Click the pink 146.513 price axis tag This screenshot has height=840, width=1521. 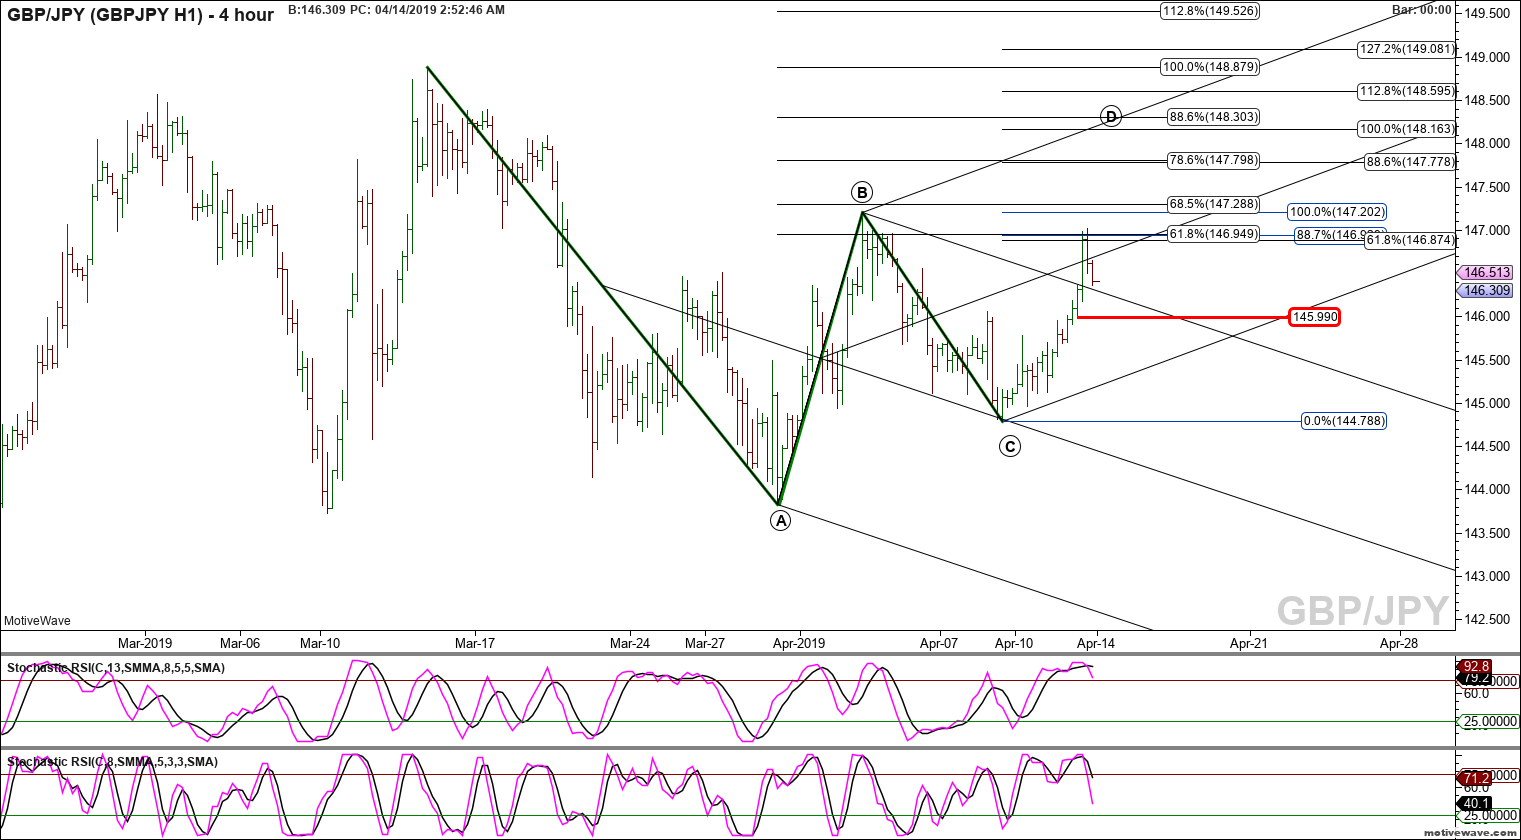[1486, 273]
